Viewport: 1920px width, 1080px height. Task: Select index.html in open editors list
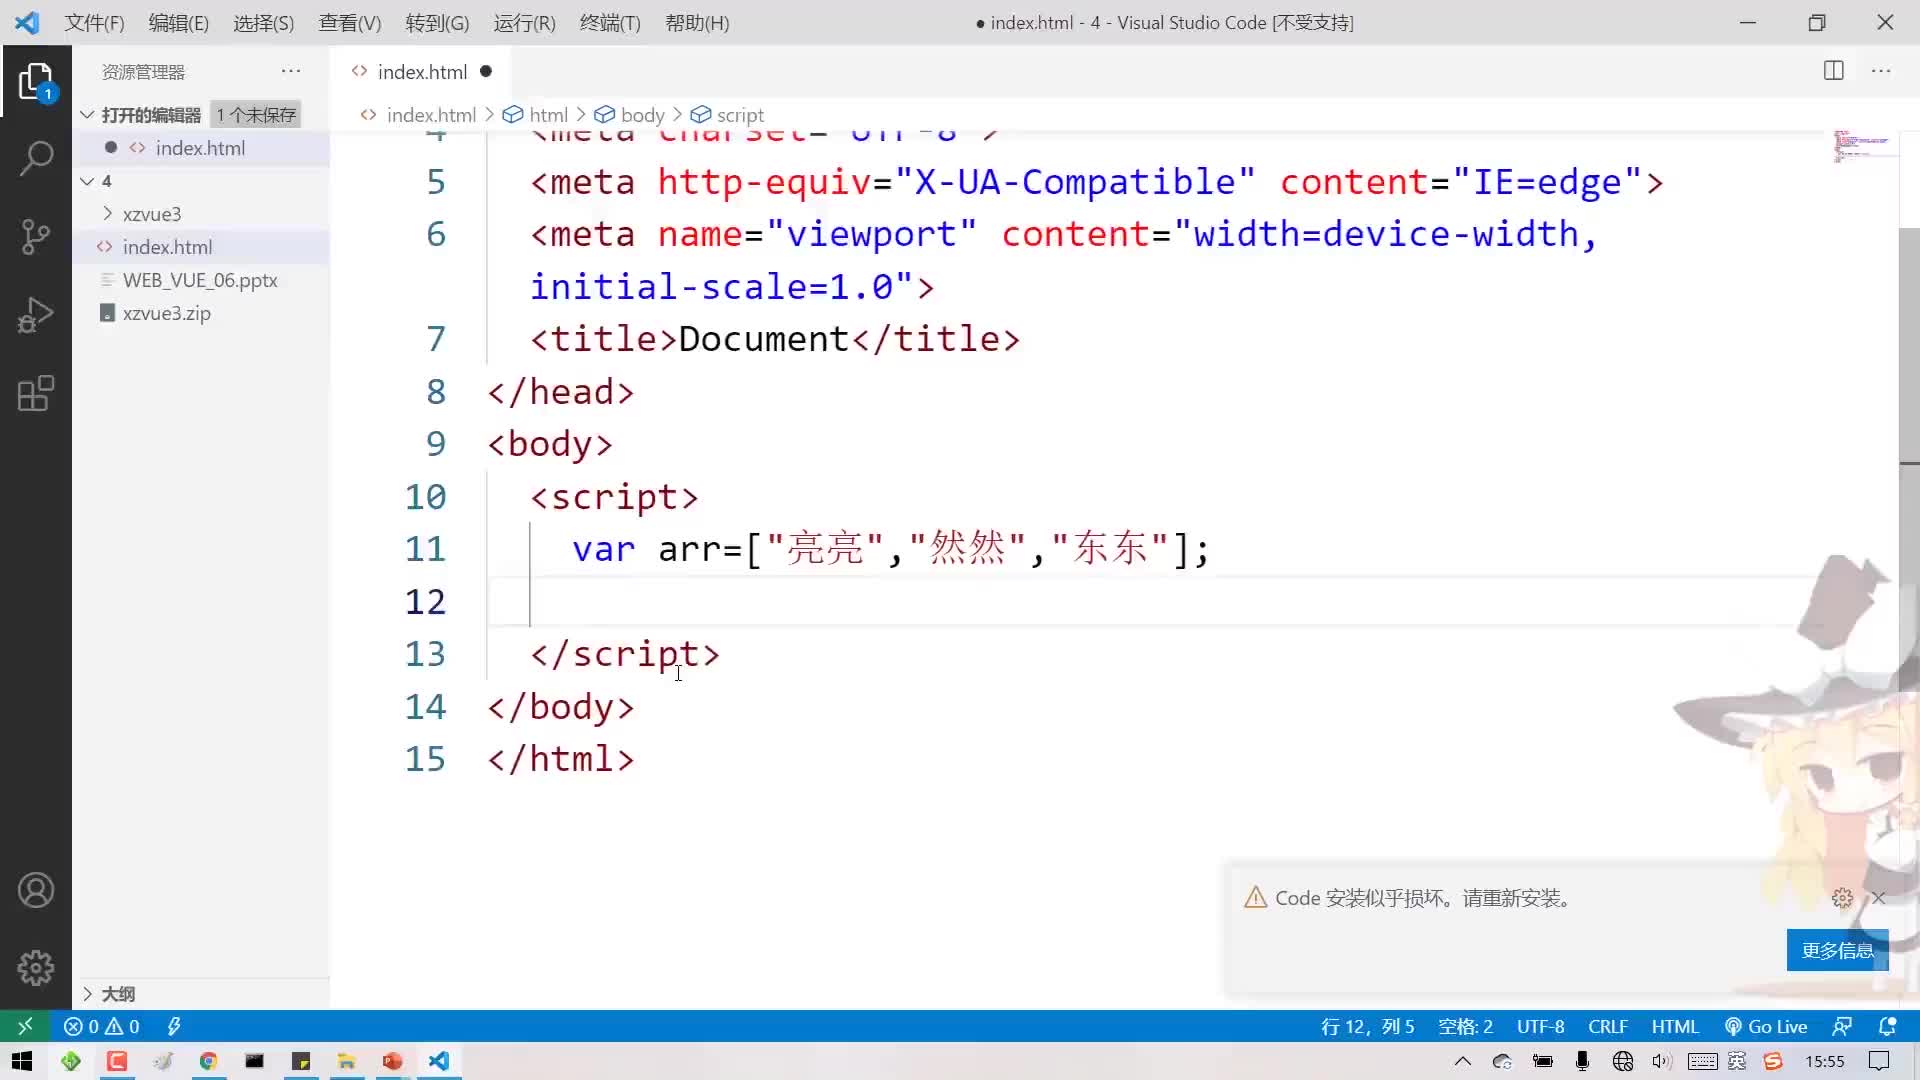click(x=200, y=148)
